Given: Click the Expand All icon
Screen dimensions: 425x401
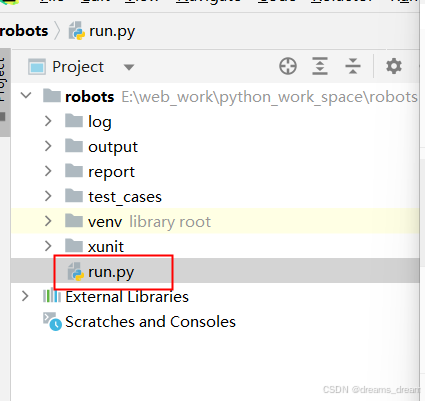Looking at the screenshot, I should pyautogui.click(x=320, y=66).
